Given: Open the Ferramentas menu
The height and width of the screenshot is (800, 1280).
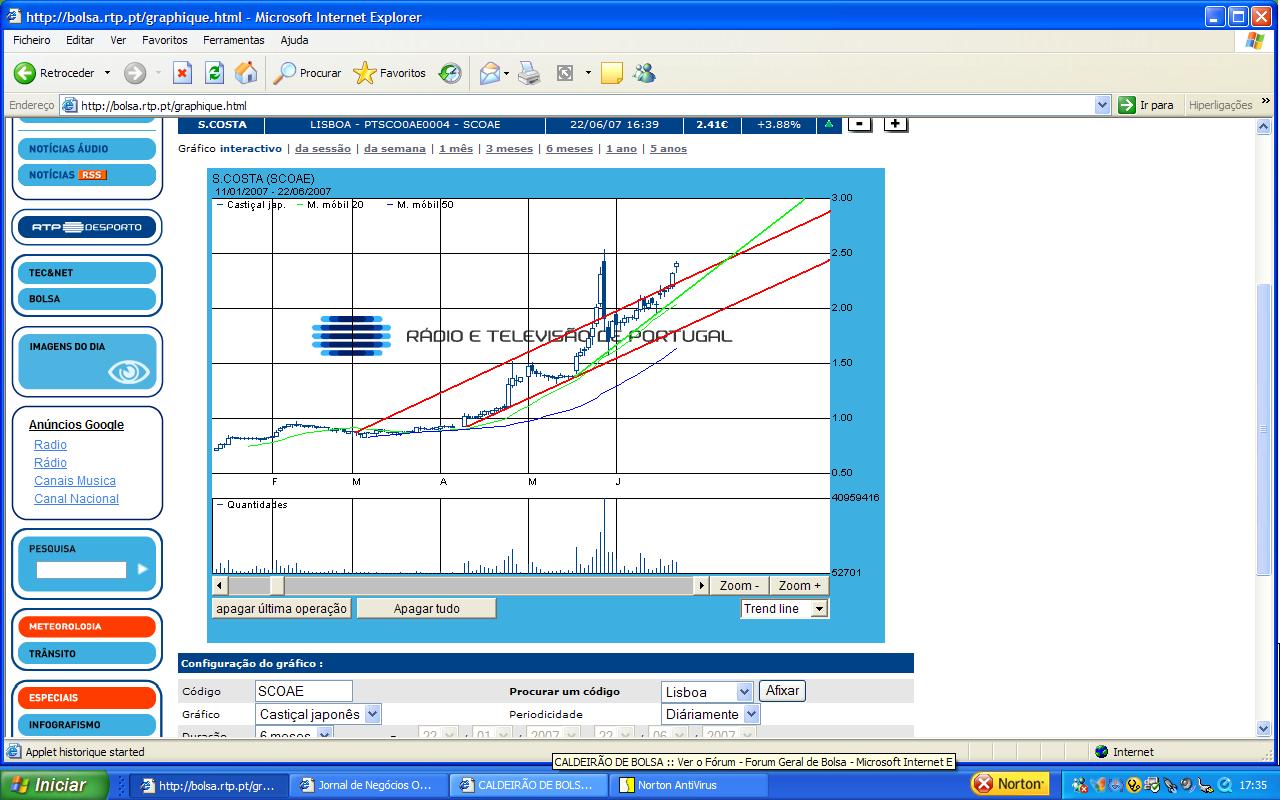Looking at the screenshot, I should [x=233, y=40].
